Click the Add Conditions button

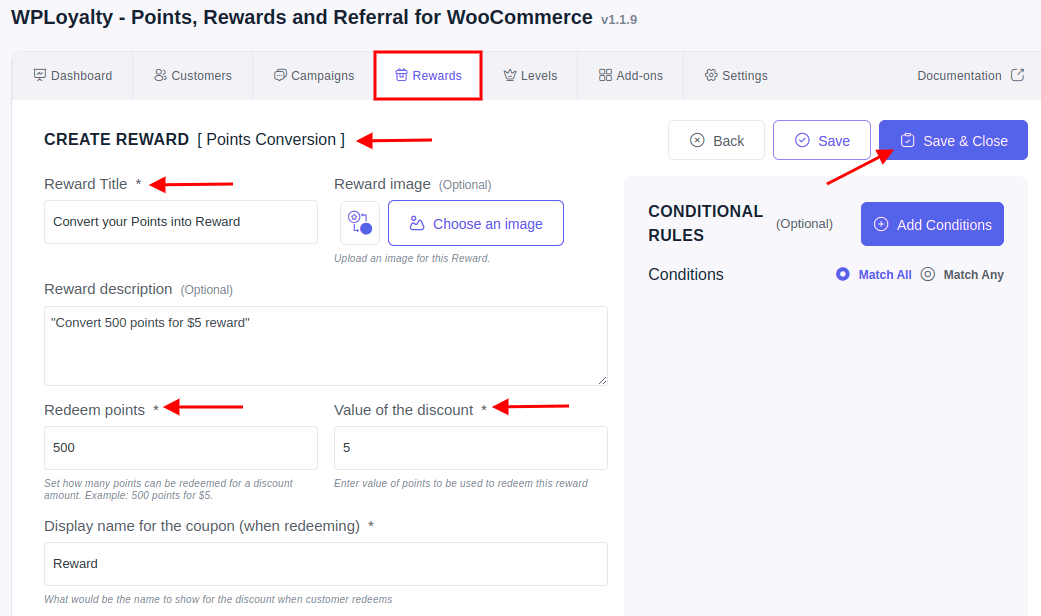[932, 224]
